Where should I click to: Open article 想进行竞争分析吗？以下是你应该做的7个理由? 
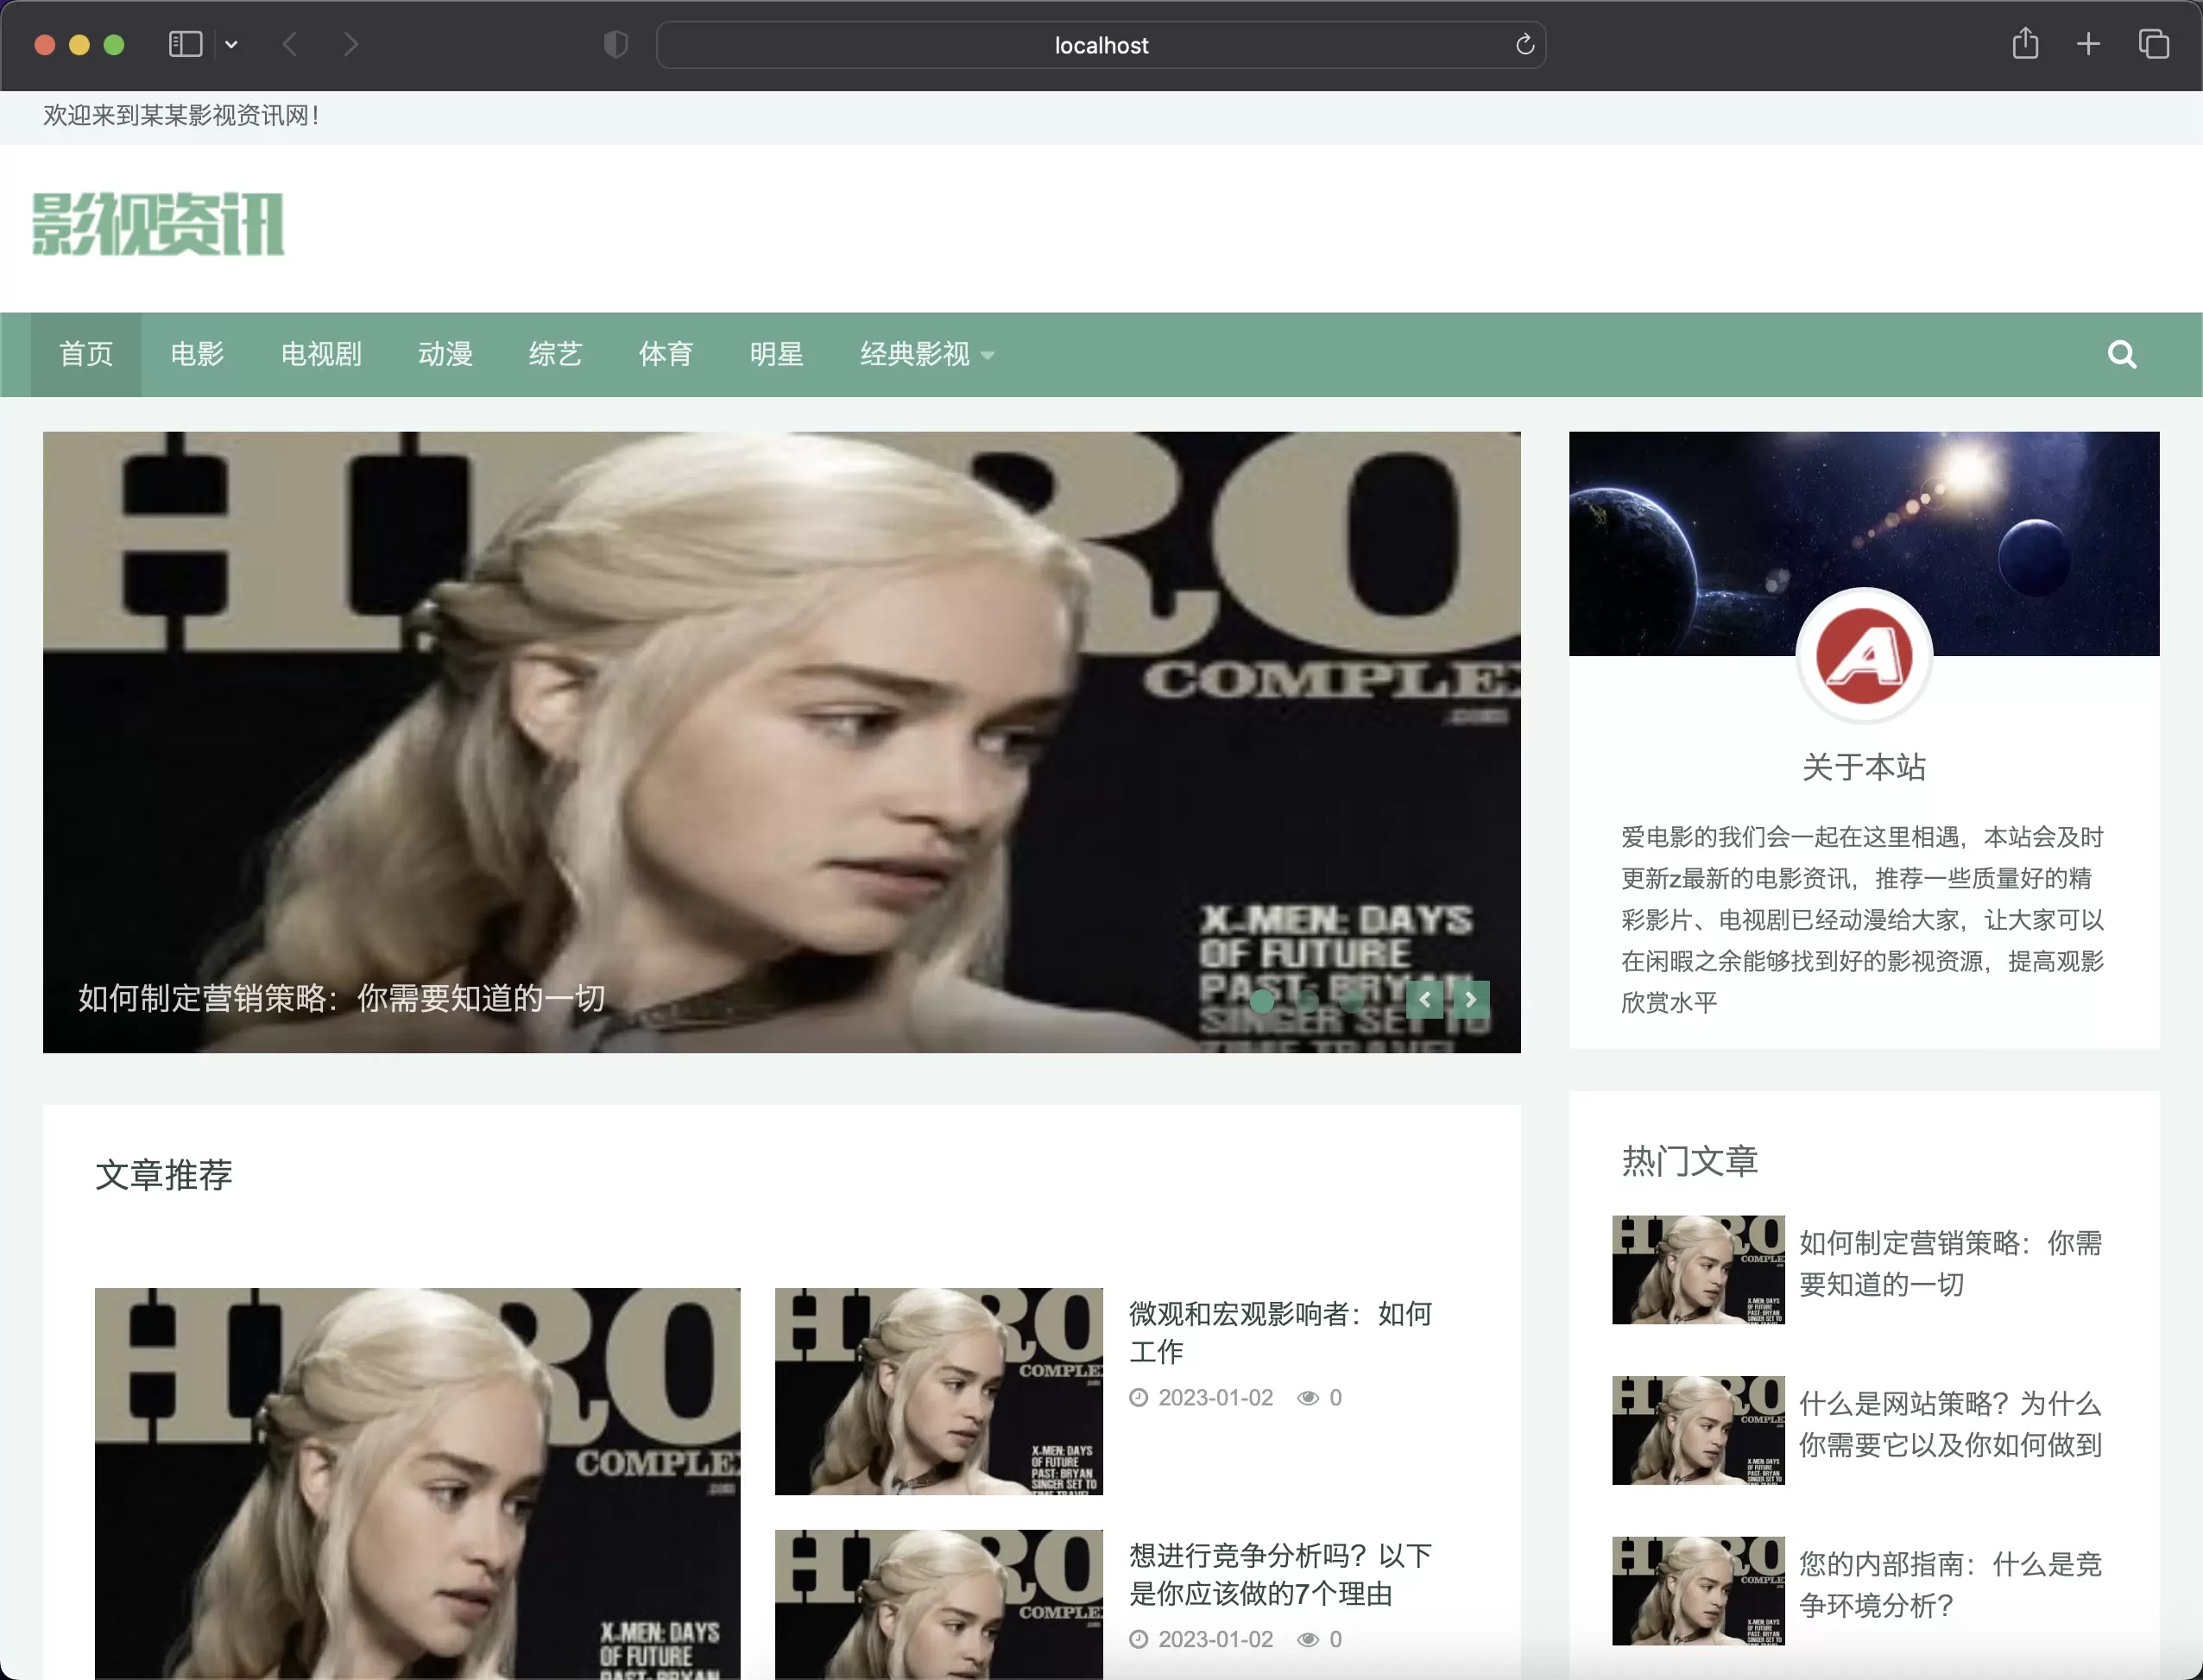click(x=1280, y=1574)
